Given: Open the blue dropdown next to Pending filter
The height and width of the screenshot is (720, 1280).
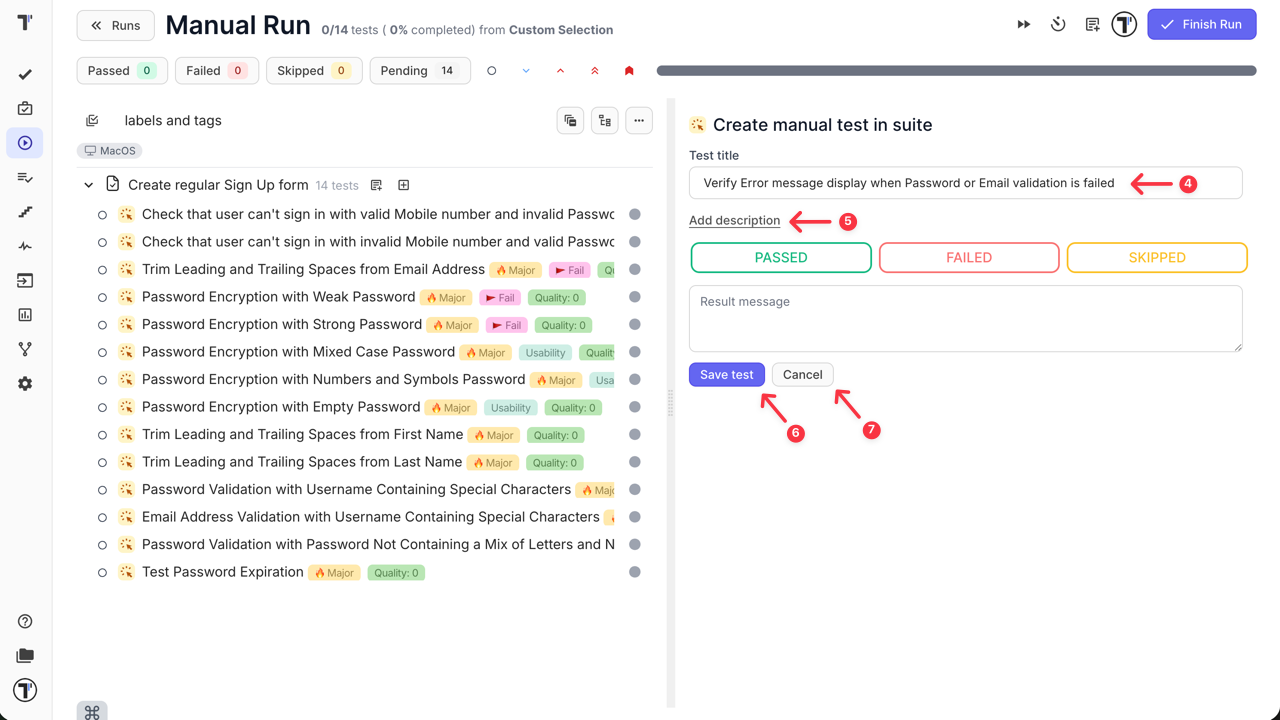Looking at the screenshot, I should 526,70.
